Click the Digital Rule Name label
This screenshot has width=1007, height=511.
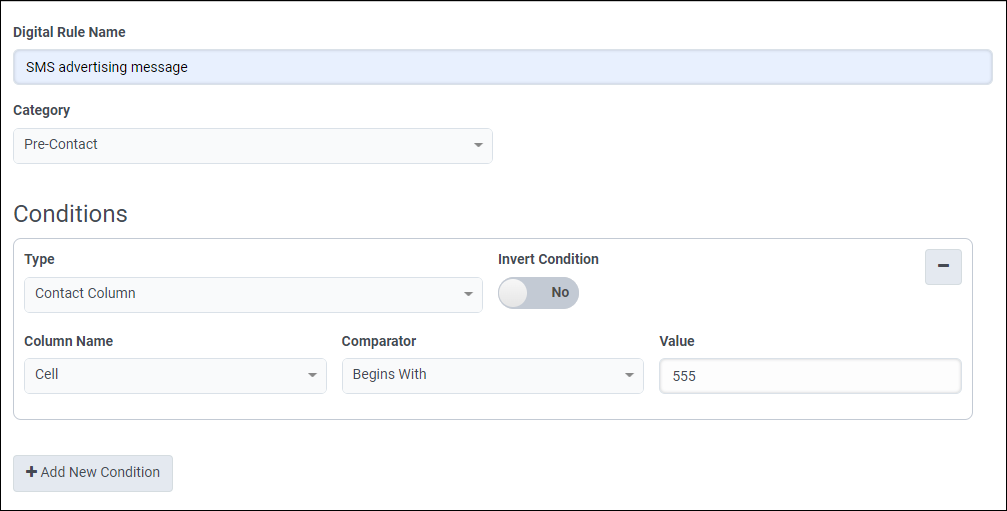pyautogui.click(x=69, y=32)
